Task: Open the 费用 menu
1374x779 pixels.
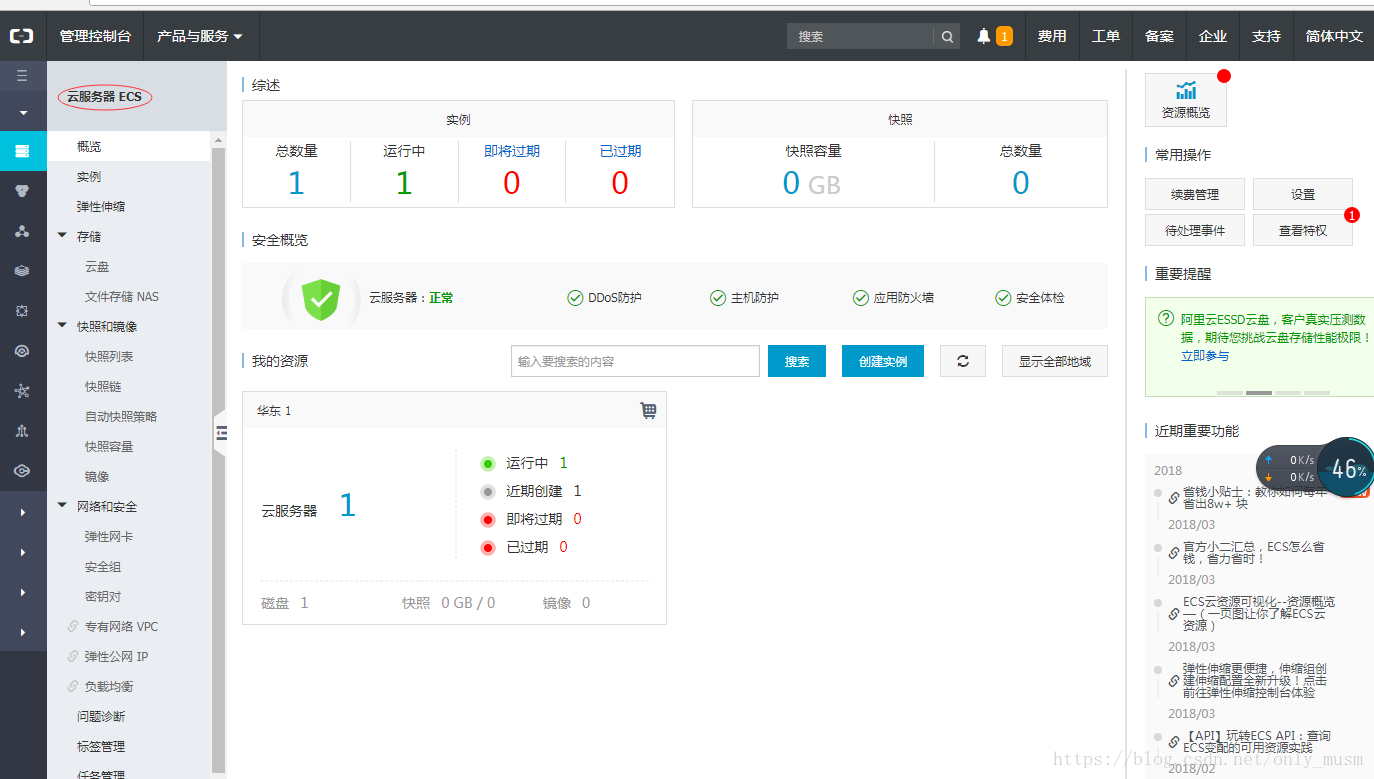Action: tap(1052, 36)
